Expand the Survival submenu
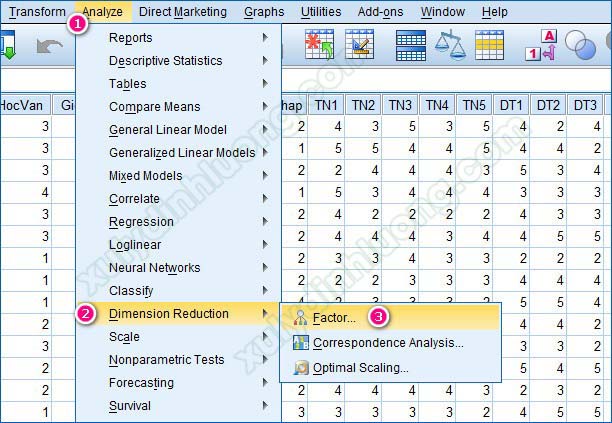The height and width of the screenshot is (423, 612). coord(178,406)
